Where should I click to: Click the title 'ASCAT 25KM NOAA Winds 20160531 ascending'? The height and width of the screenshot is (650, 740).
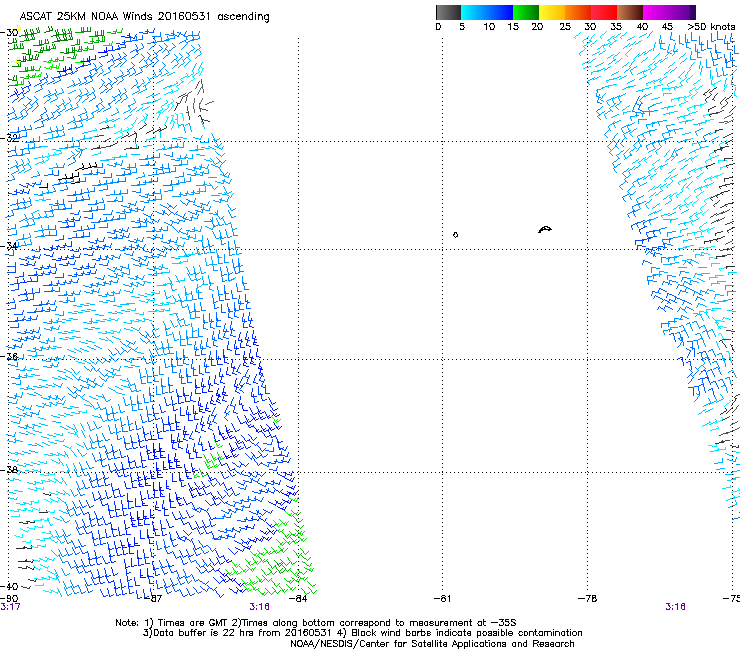pyautogui.click(x=144, y=17)
